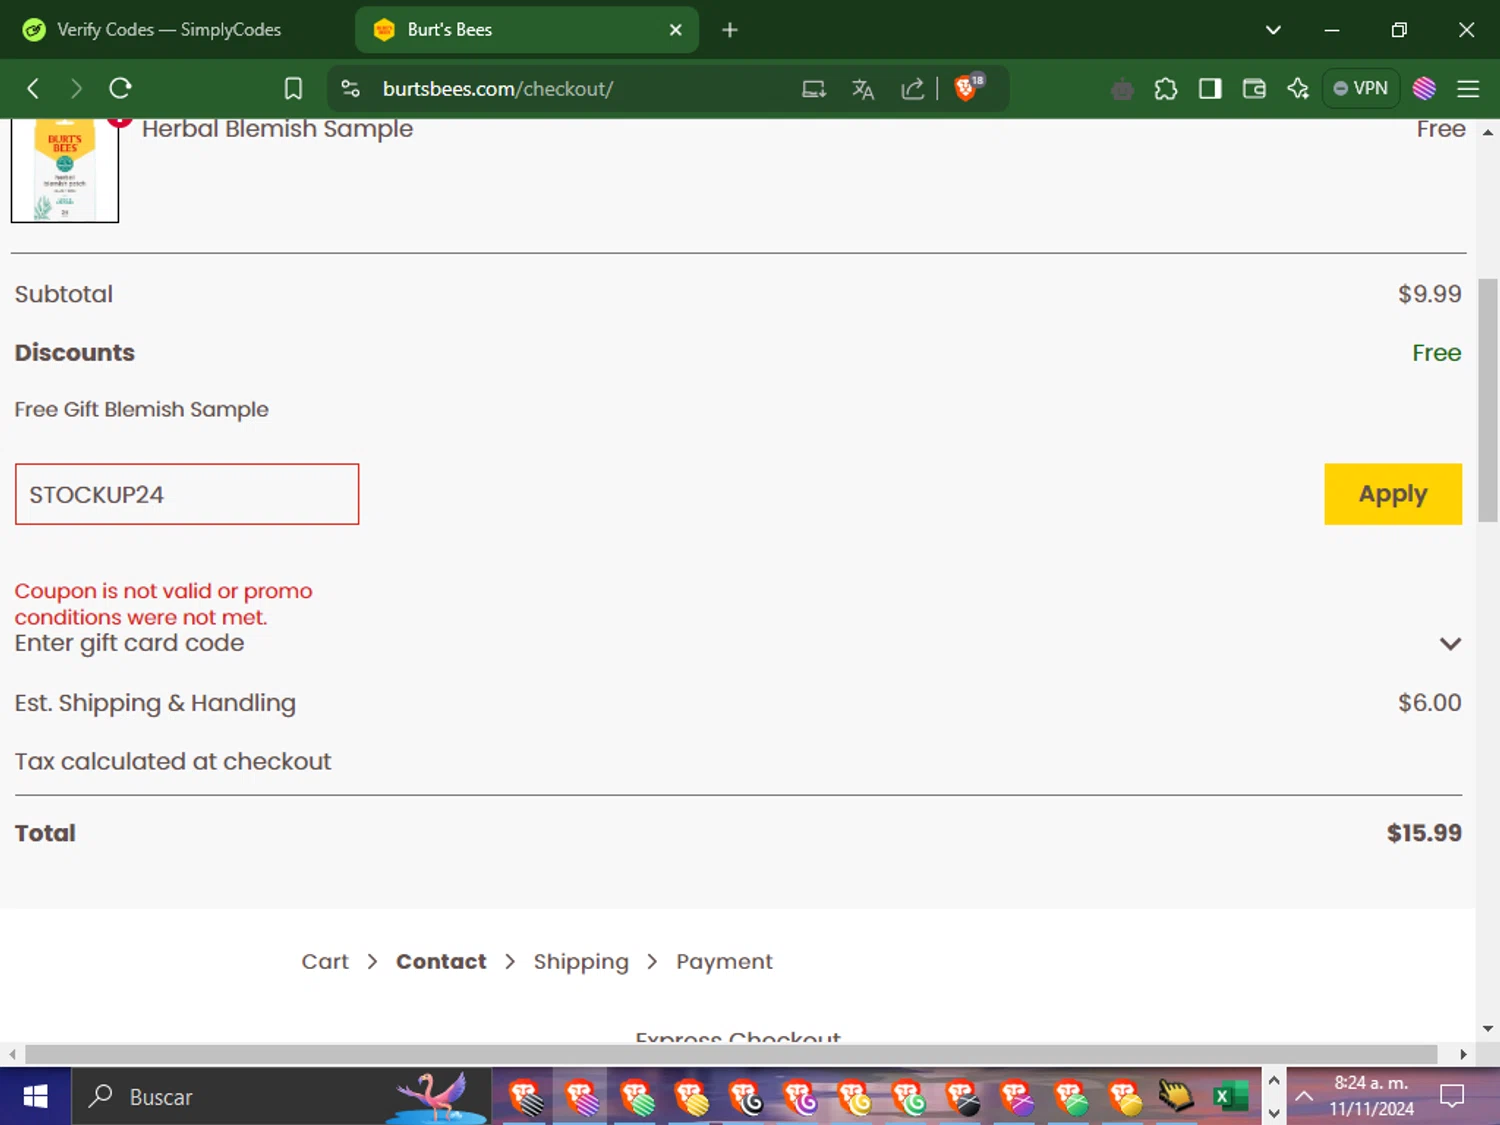Open the Payment breadcrumb step
This screenshot has height=1125, width=1500.
(724, 961)
